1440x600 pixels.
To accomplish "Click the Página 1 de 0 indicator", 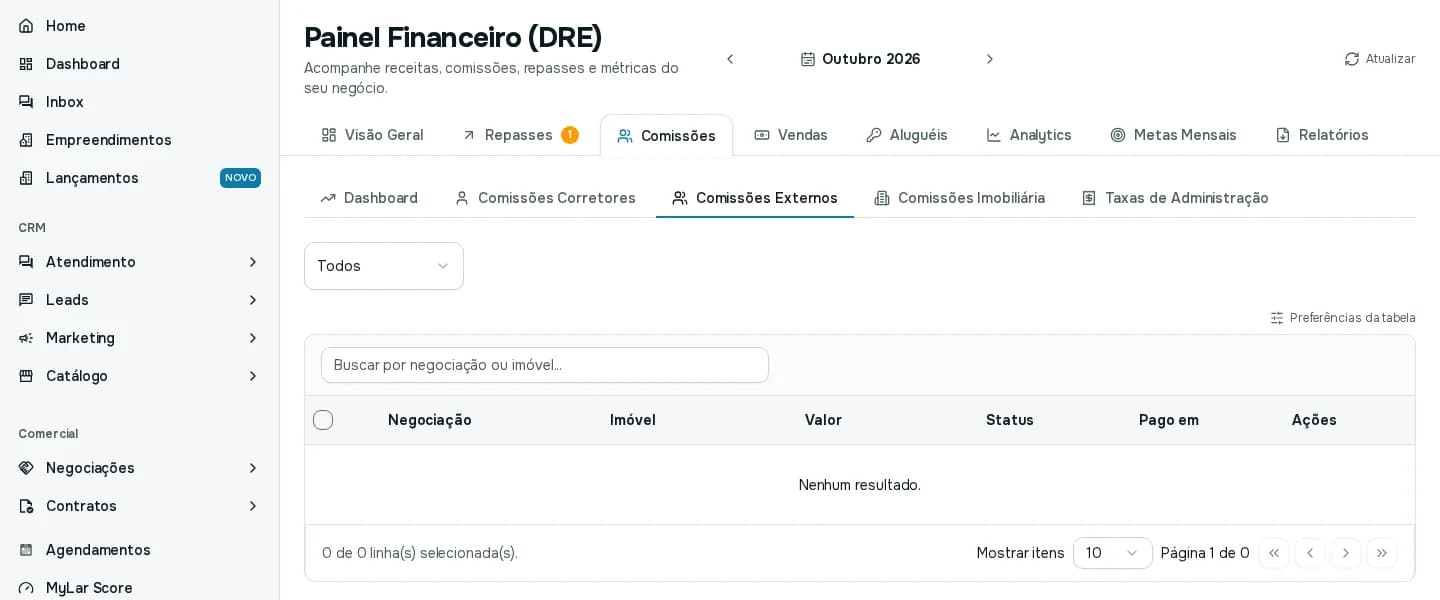I will coord(1205,553).
